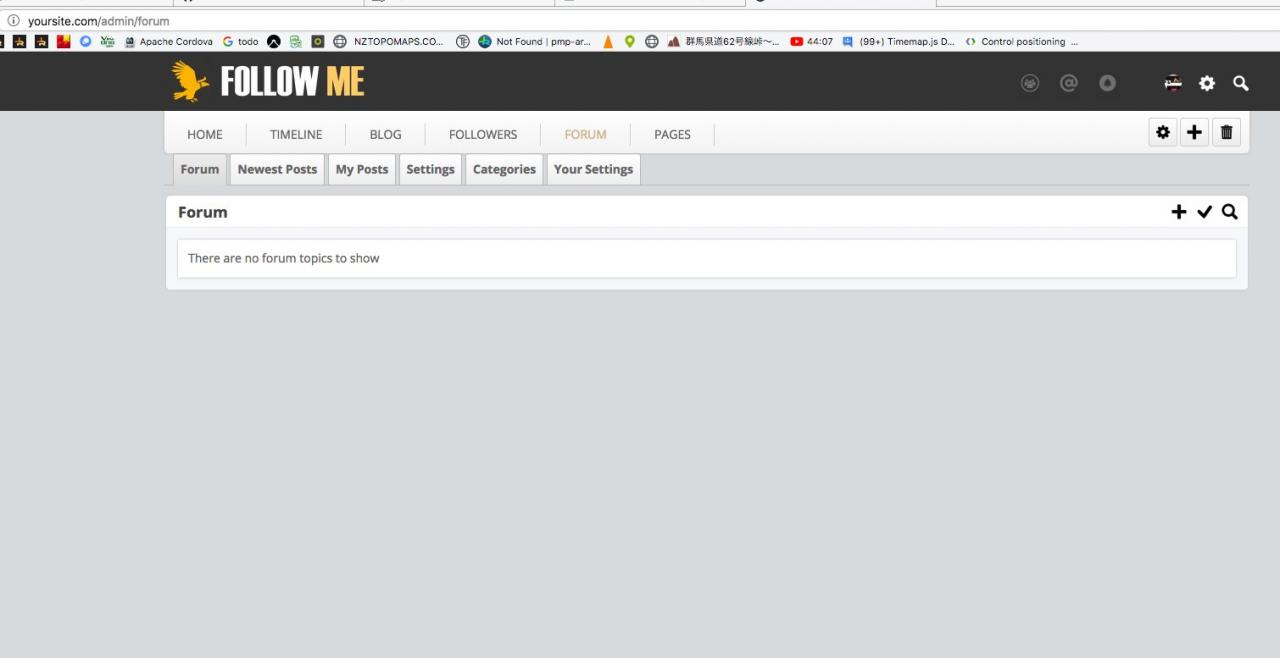
Task: Open the Control positioning bookmark
Action: tap(1021, 42)
